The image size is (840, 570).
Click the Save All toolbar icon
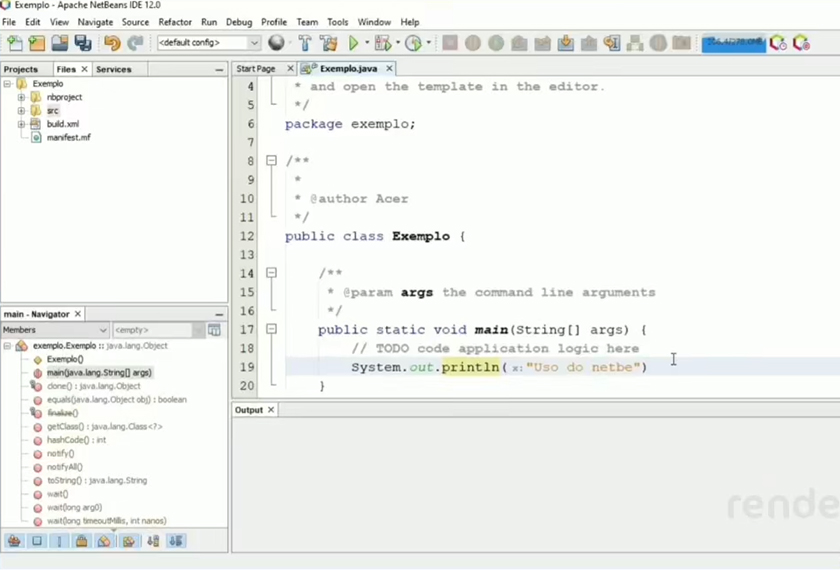click(x=83, y=43)
